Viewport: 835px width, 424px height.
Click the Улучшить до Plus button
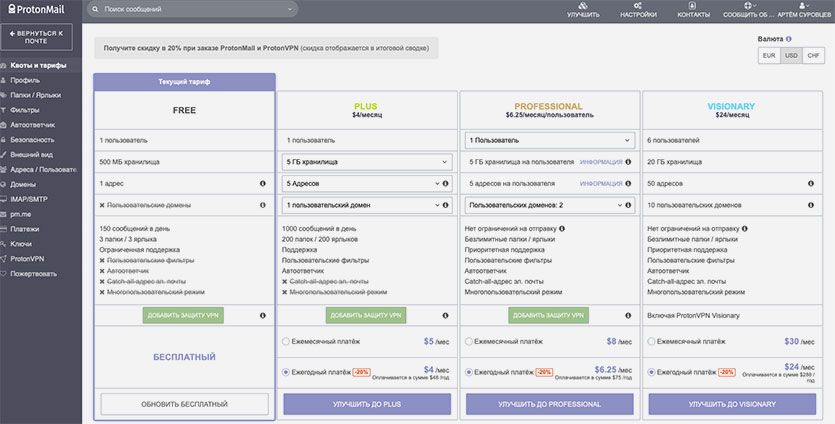click(366, 404)
